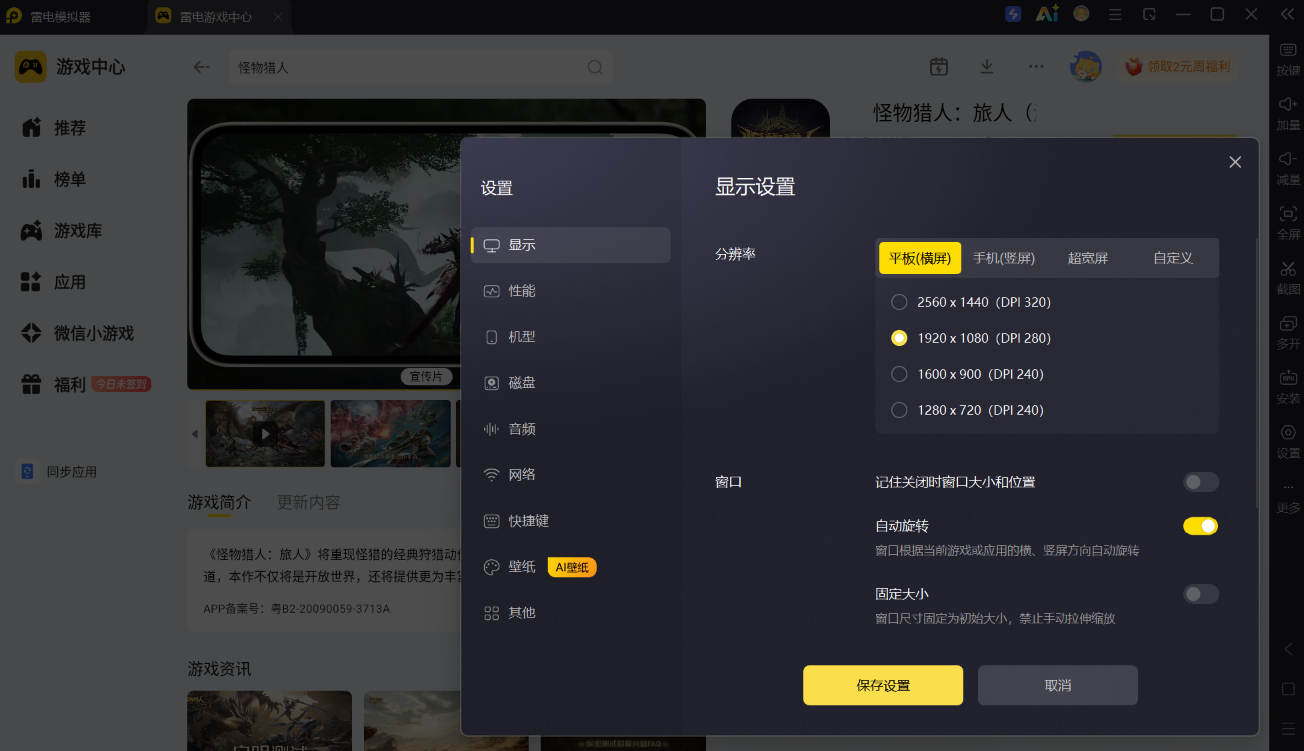The width and height of the screenshot is (1304, 751).
Task: Click the three-dot more icon near downloads
Action: tap(1036, 66)
